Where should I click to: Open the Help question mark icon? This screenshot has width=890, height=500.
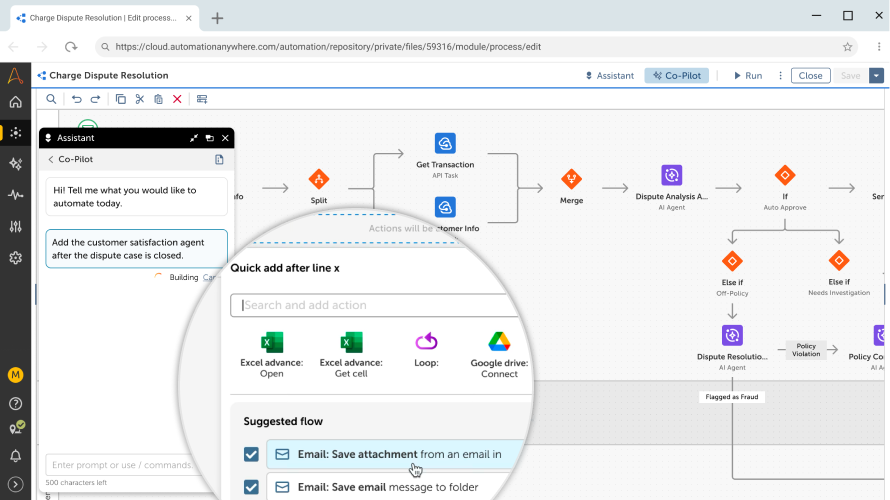click(x=15, y=404)
